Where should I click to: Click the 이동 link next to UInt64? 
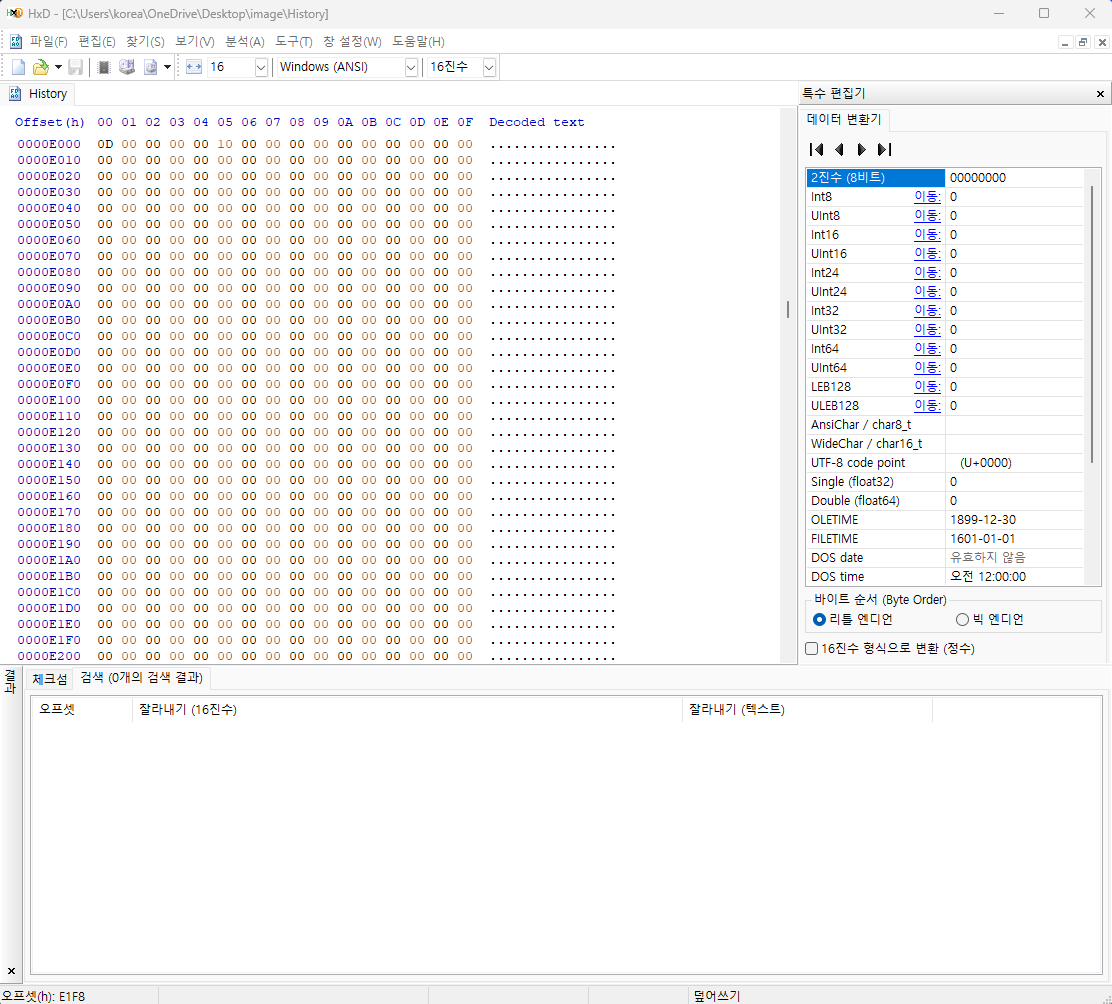point(926,368)
